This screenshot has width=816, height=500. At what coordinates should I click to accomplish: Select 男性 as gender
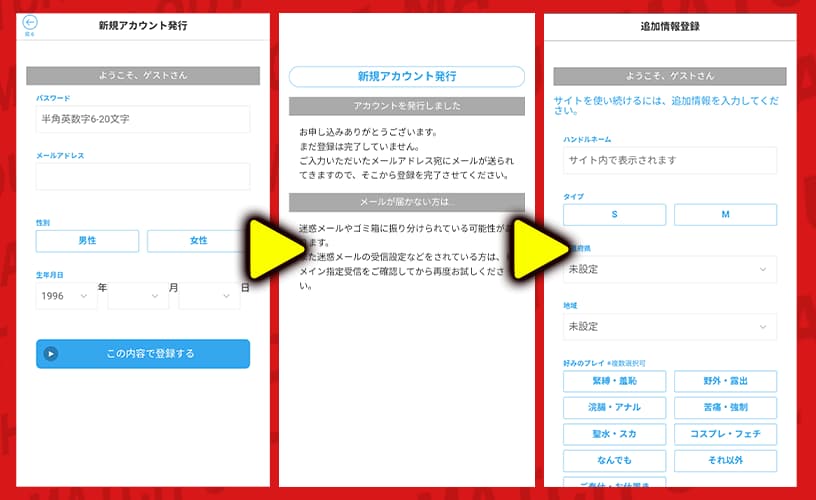[x=87, y=241]
